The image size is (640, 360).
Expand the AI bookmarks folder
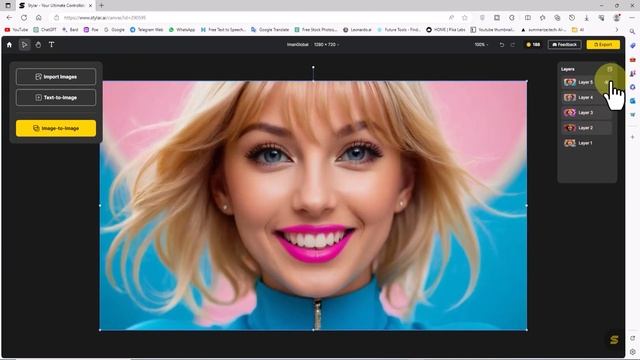(x=578, y=30)
